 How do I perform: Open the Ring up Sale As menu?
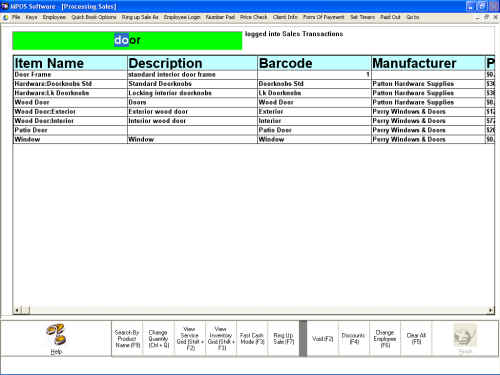[x=140, y=17]
